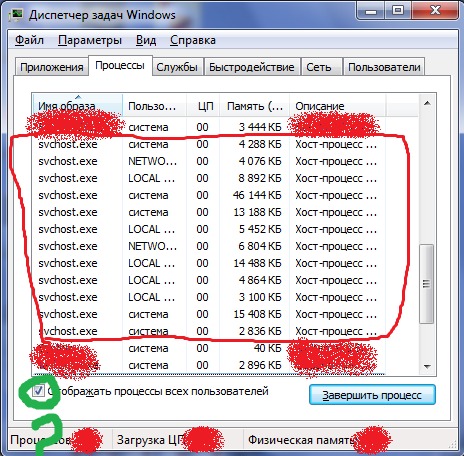Select the Процессы tab
The height and width of the screenshot is (456, 464).
pos(120,65)
